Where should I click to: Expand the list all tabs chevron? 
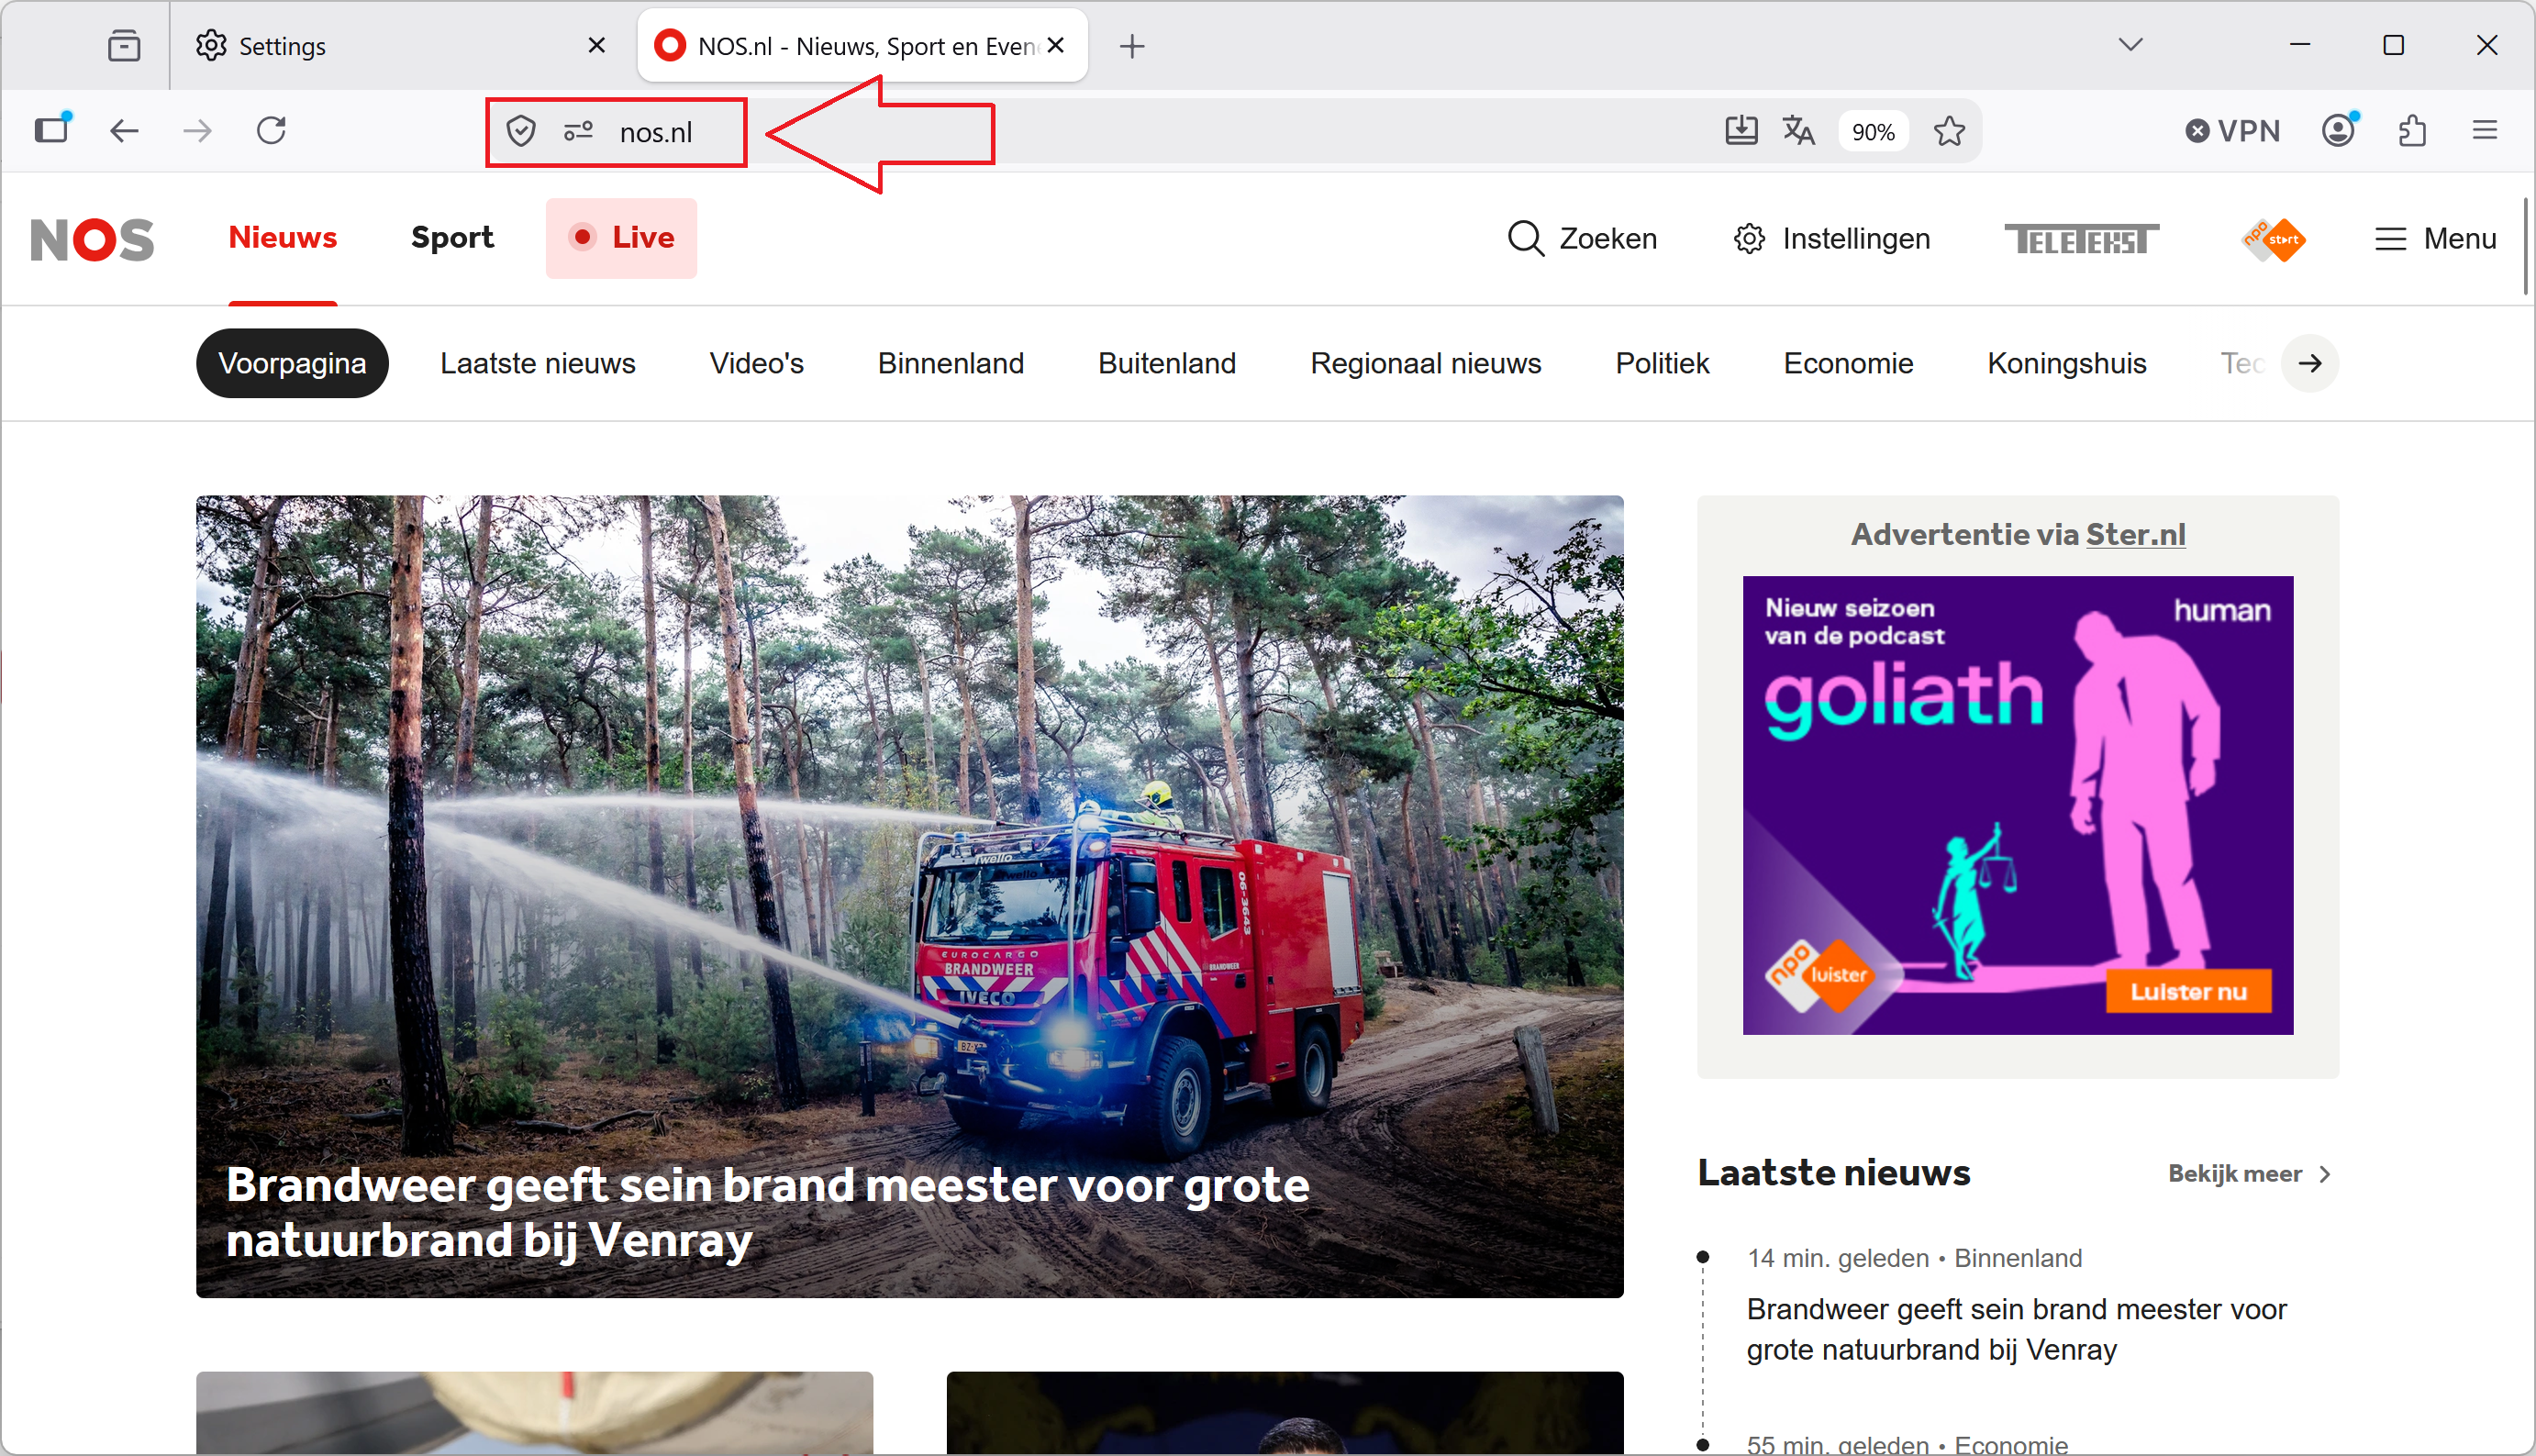coord(2131,45)
